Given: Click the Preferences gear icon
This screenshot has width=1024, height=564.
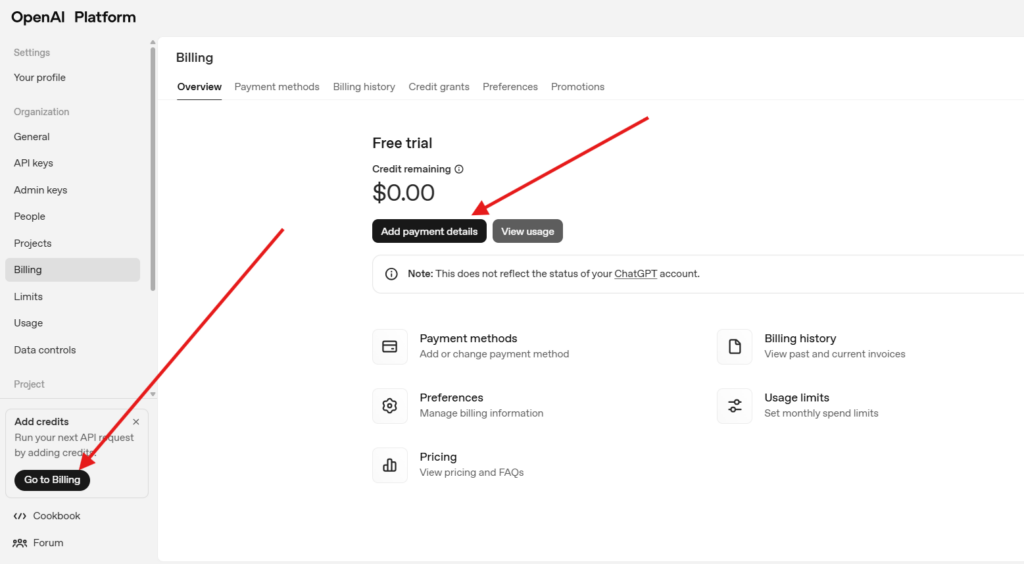Looking at the screenshot, I should (390, 405).
